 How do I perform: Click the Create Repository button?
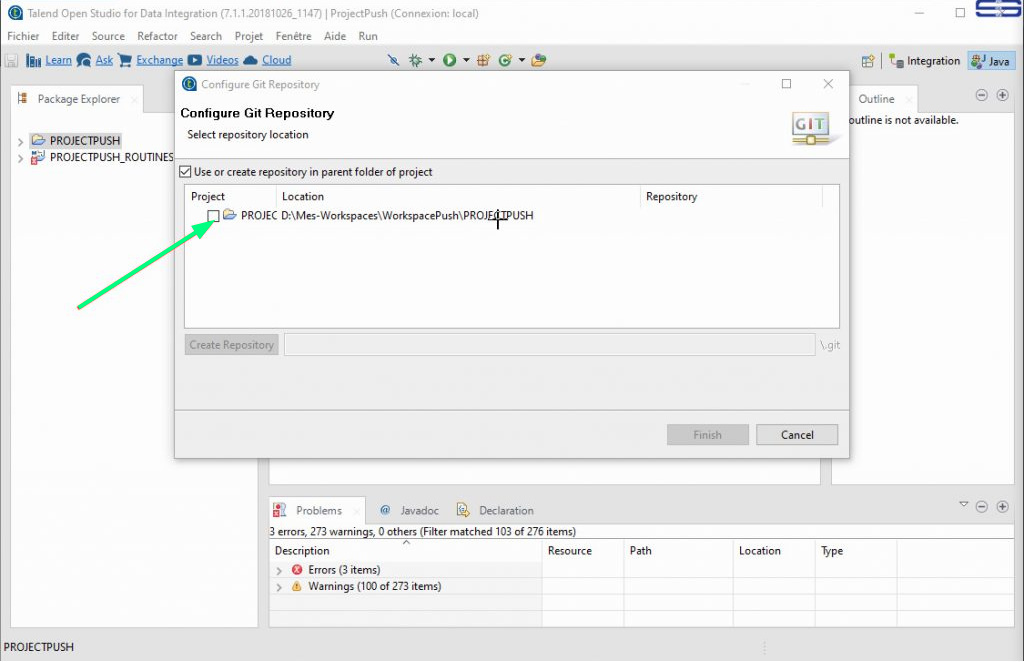[231, 345]
